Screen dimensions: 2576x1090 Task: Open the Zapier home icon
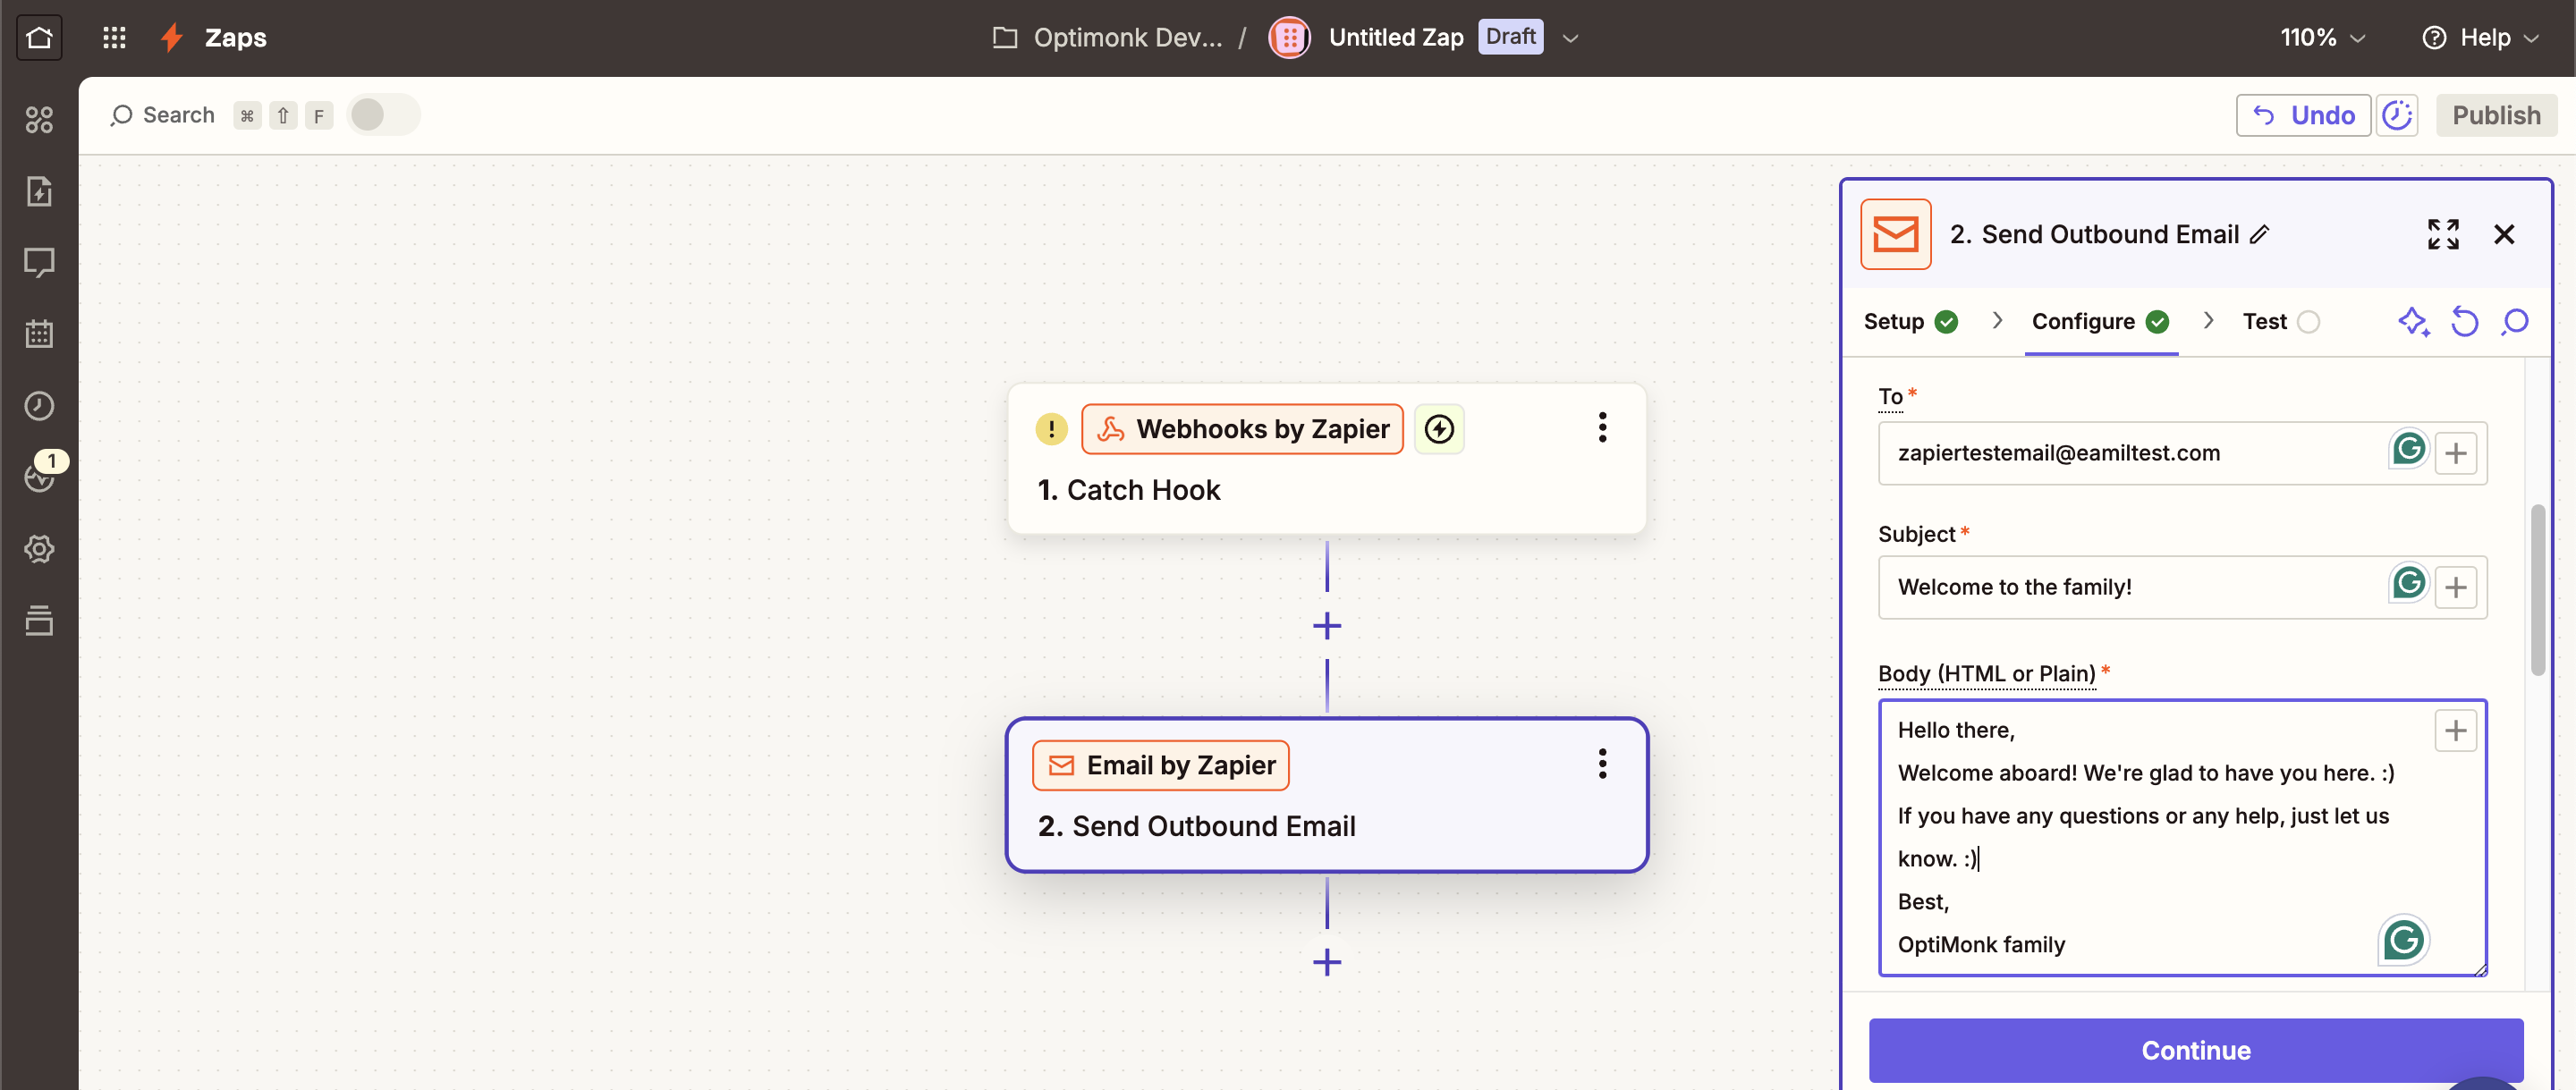(39, 38)
